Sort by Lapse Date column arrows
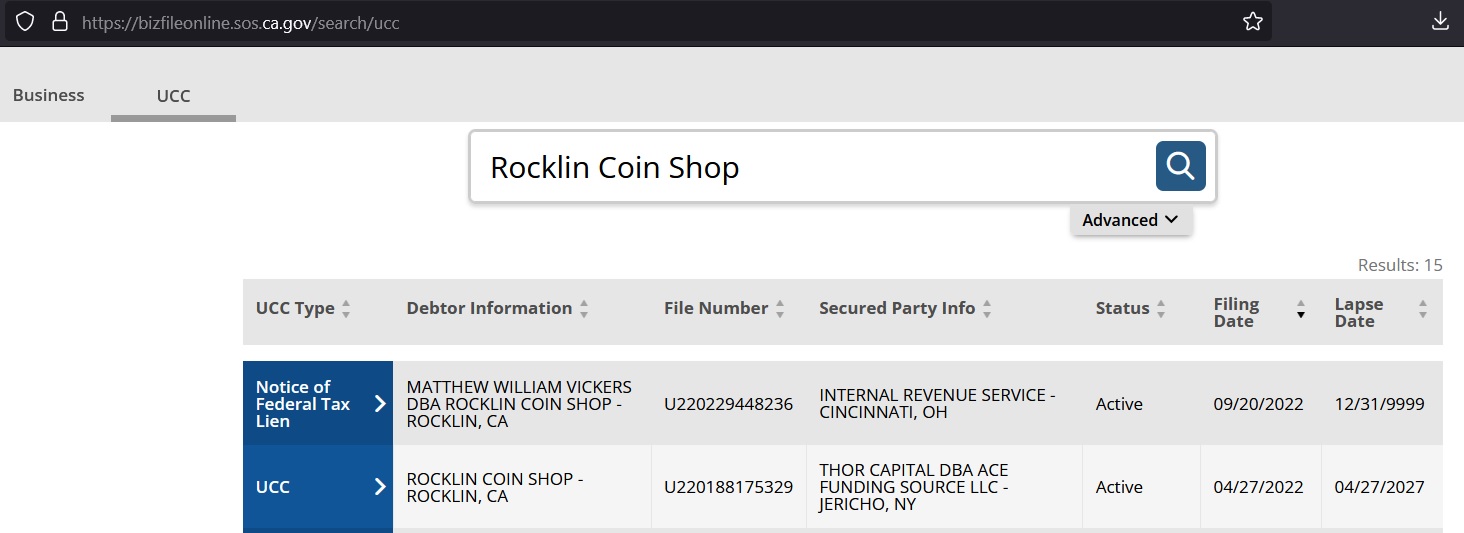This screenshot has width=1464, height=533. (x=1423, y=309)
